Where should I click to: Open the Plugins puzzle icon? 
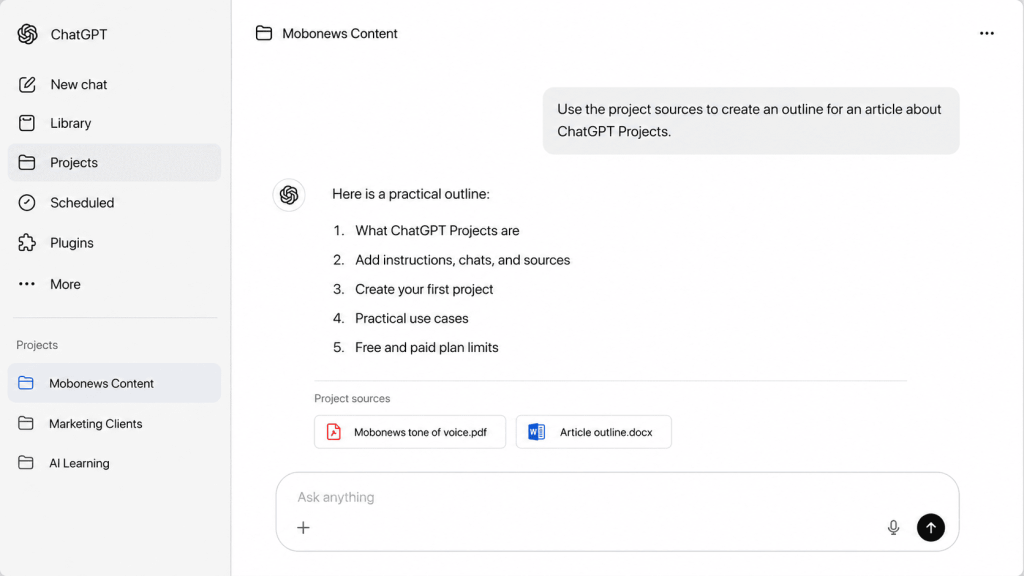tap(27, 242)
